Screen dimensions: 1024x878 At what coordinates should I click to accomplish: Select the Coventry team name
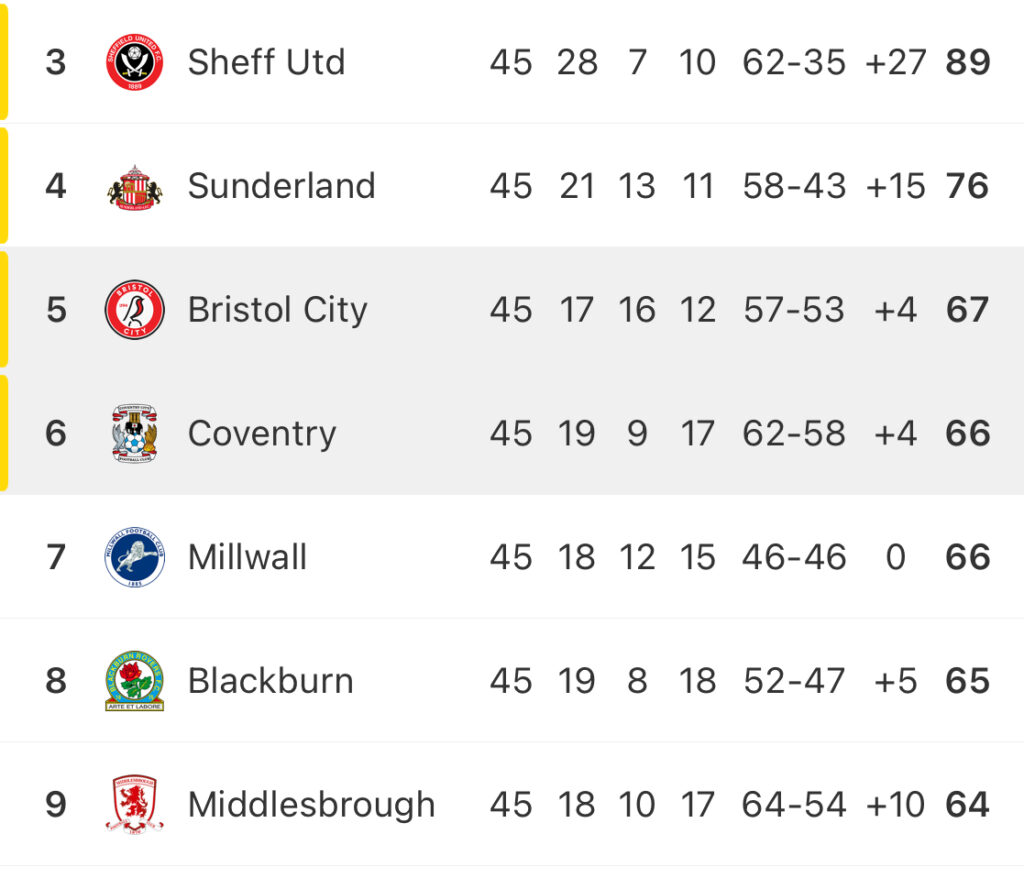coord(262,434)
